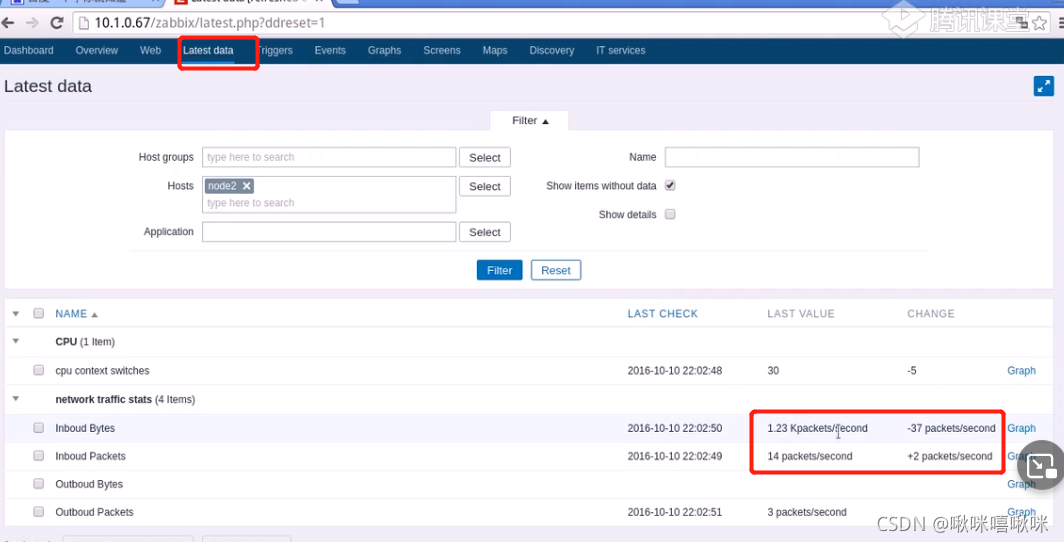Open the Graphs menu item
Viewport: 1064px width, 542px height.
pos(384,50)
